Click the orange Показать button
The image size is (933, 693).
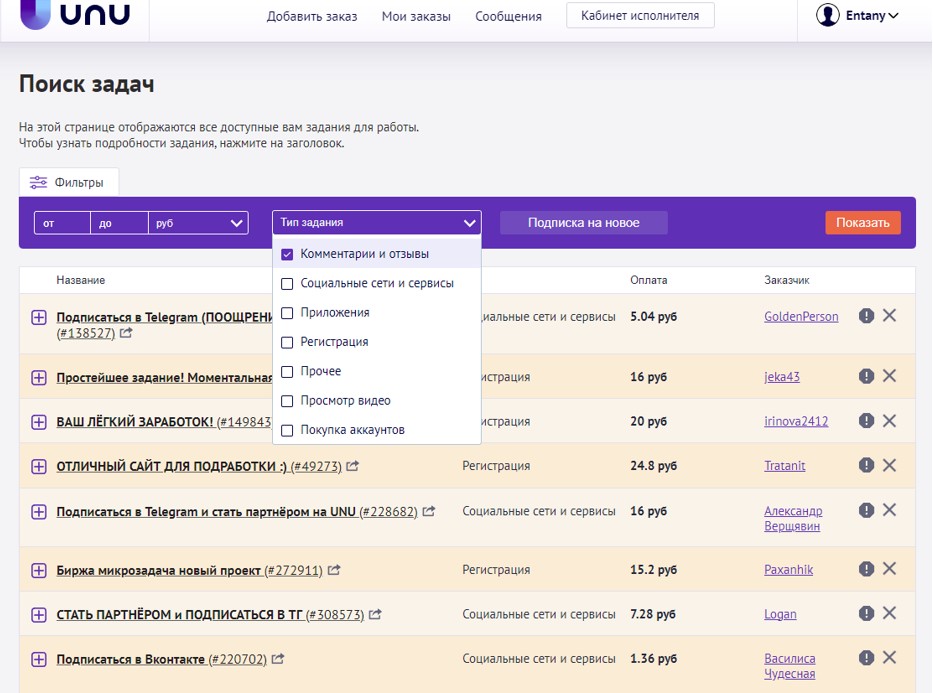point(862,222)
